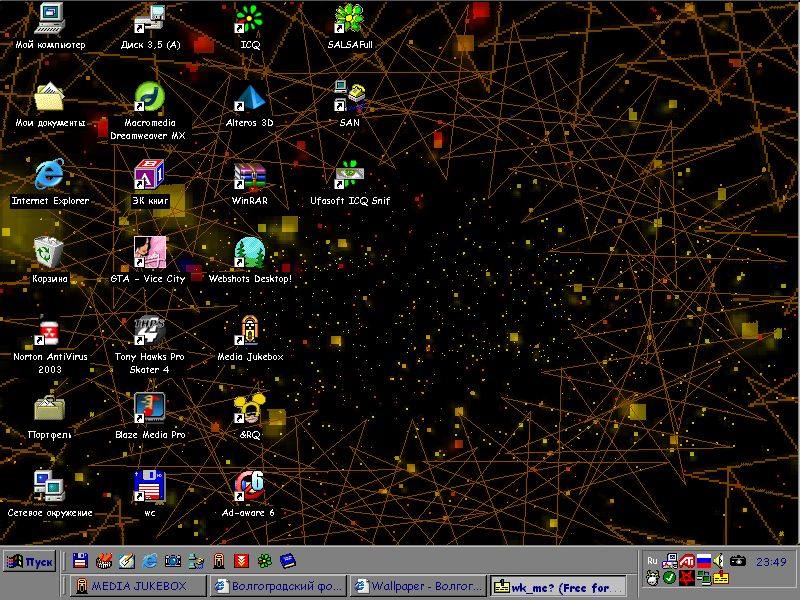
Task: Select the Сетевое окружение network icon
Action: click(x=49, y=494)
